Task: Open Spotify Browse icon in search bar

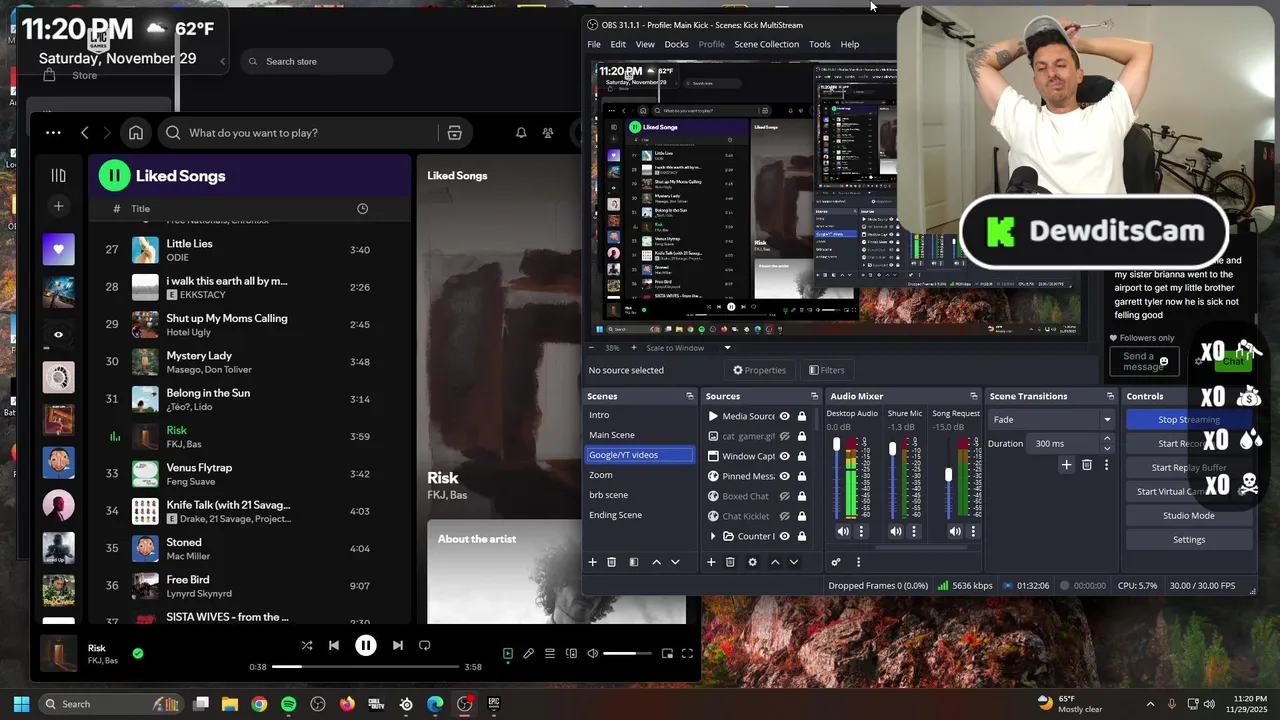Action: pos(454,133)
